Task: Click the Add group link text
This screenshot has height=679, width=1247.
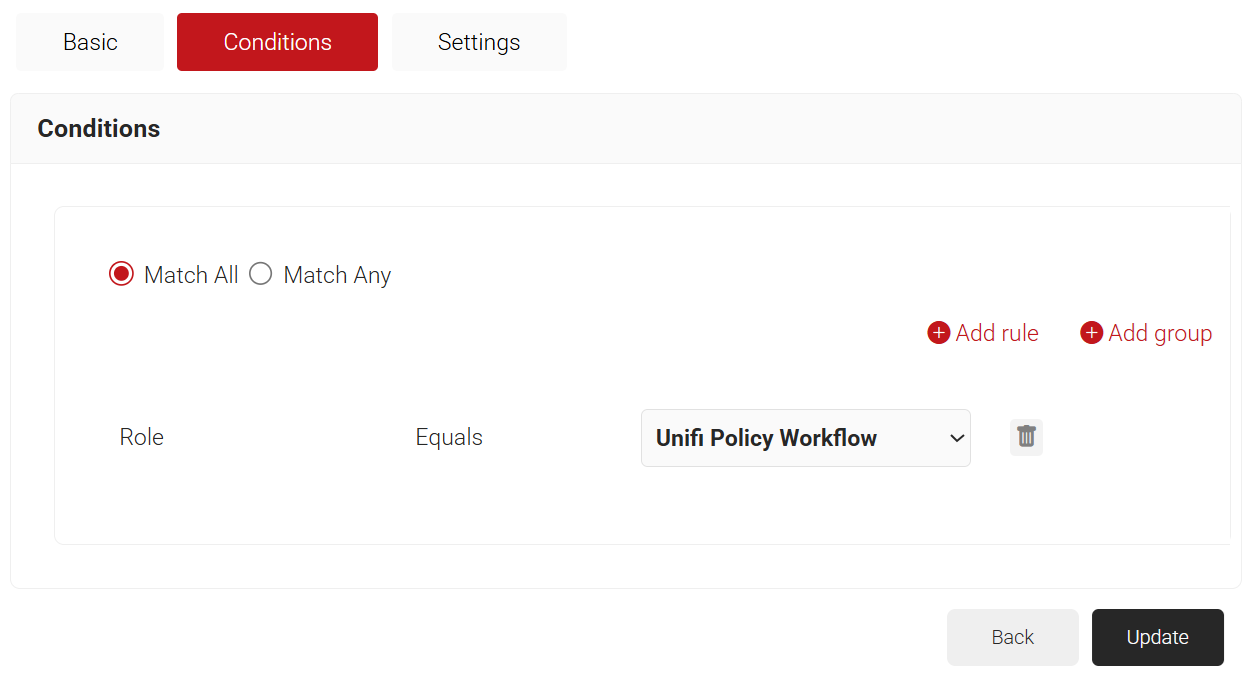Action: pos(1160,333)
